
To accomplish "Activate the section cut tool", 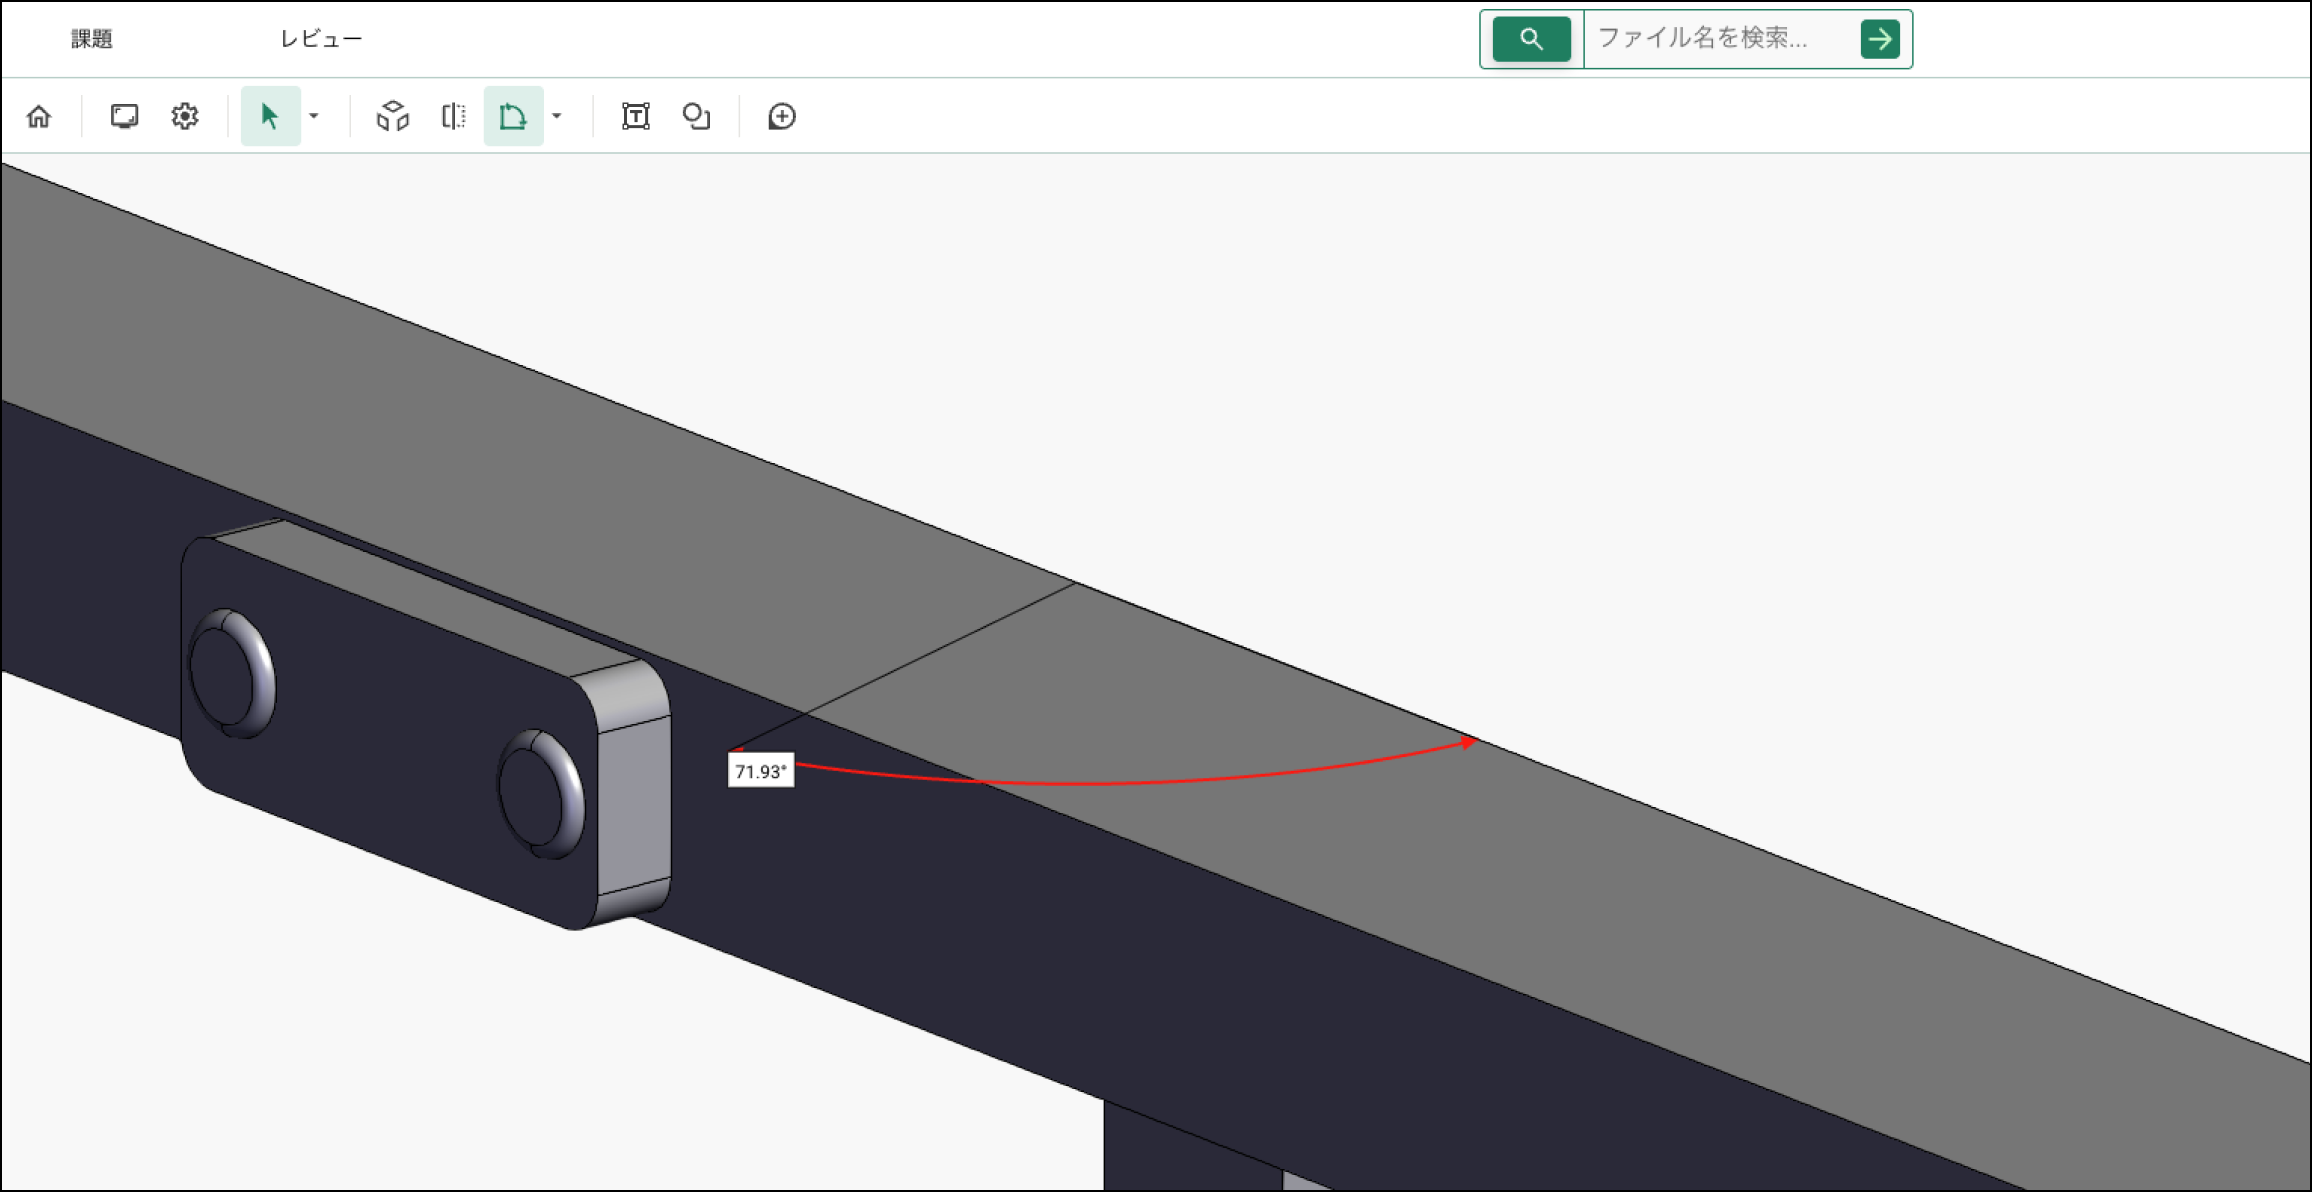I will click(454, 117).
